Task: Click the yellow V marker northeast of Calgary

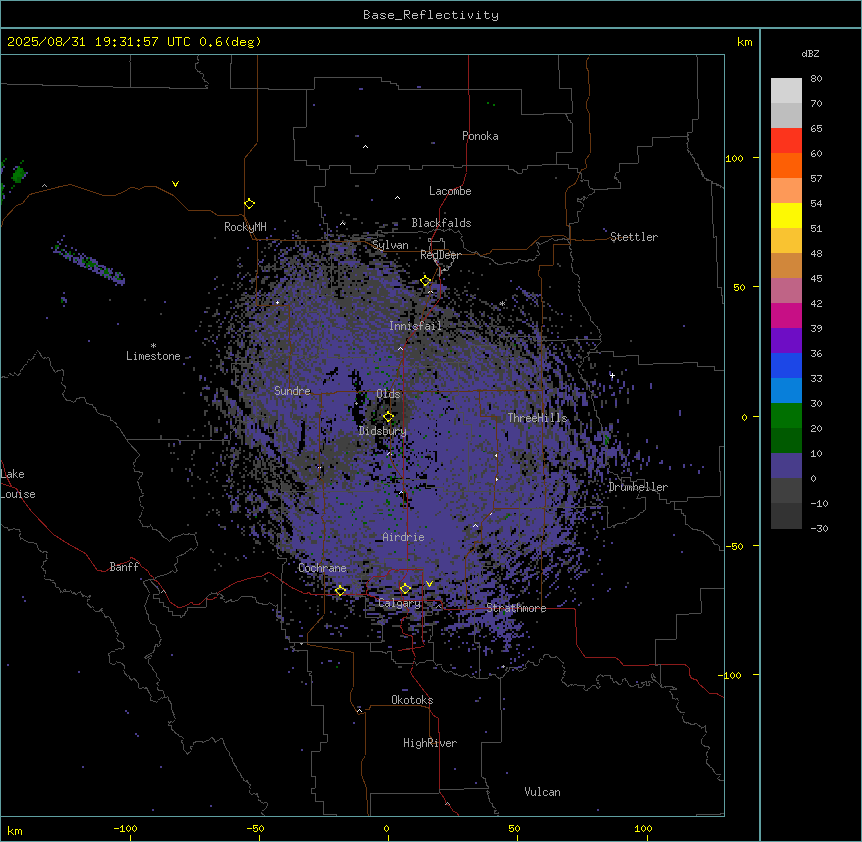Action: (429, 584)
